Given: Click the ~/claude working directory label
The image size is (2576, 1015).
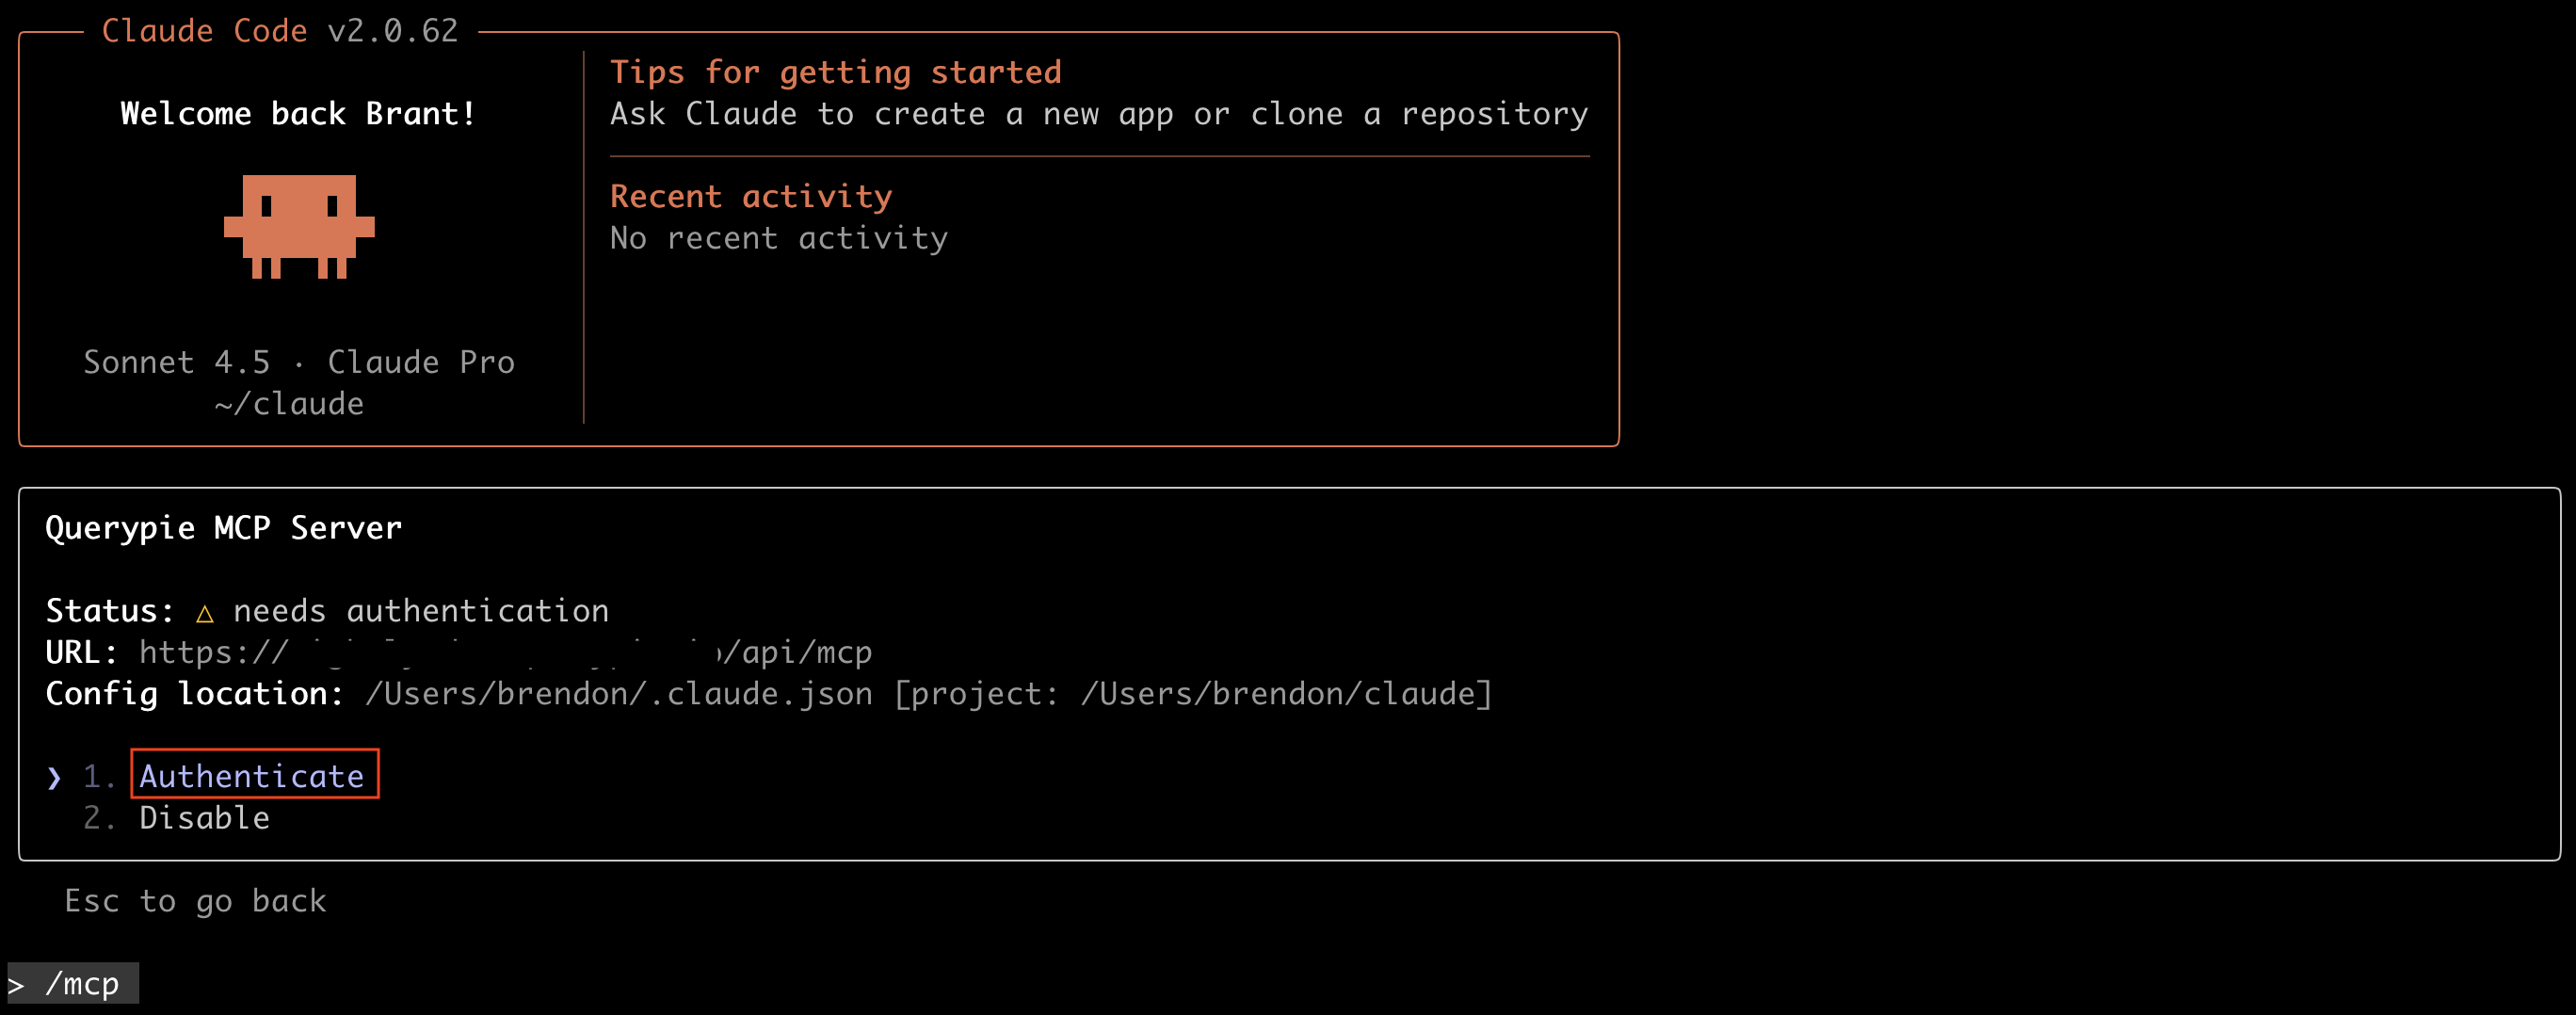Looking at the screenshot, I should 289,404.
